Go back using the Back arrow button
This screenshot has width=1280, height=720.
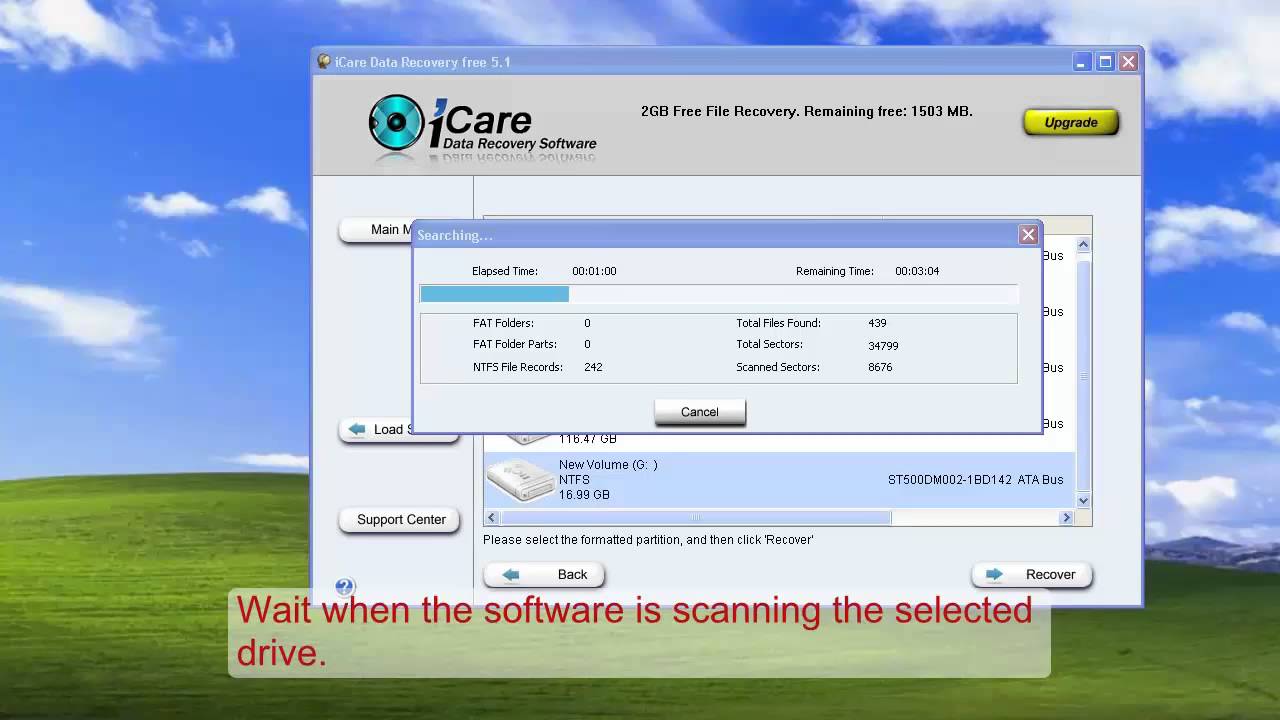pyautogui.click(x=543, y=574)
